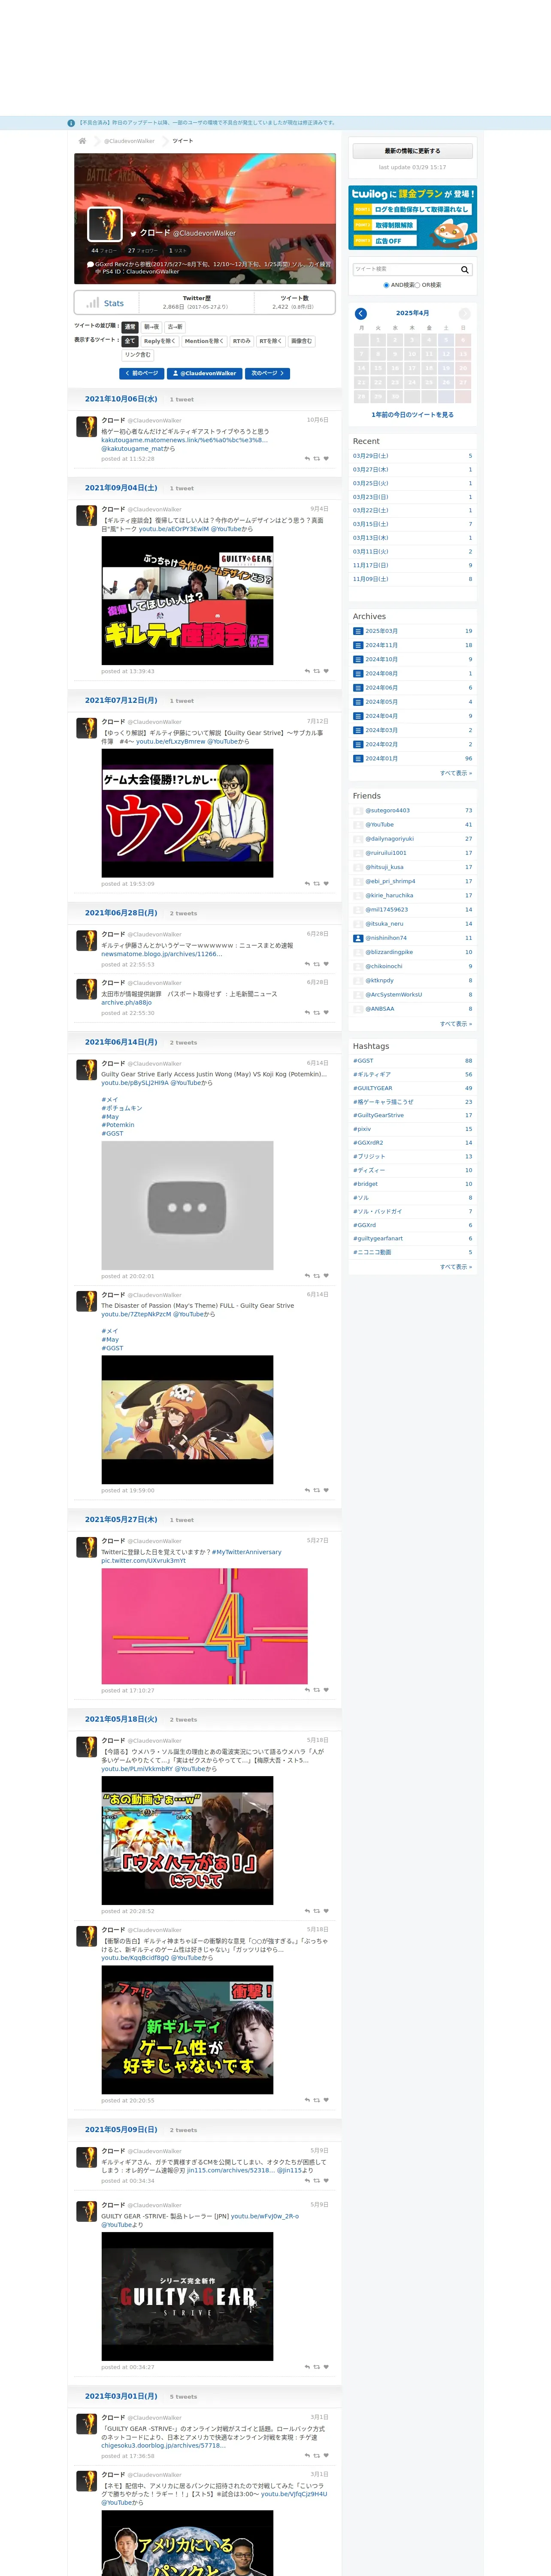Select the Replyを除く filter
551x2576 pixels.
pos(160,341)
